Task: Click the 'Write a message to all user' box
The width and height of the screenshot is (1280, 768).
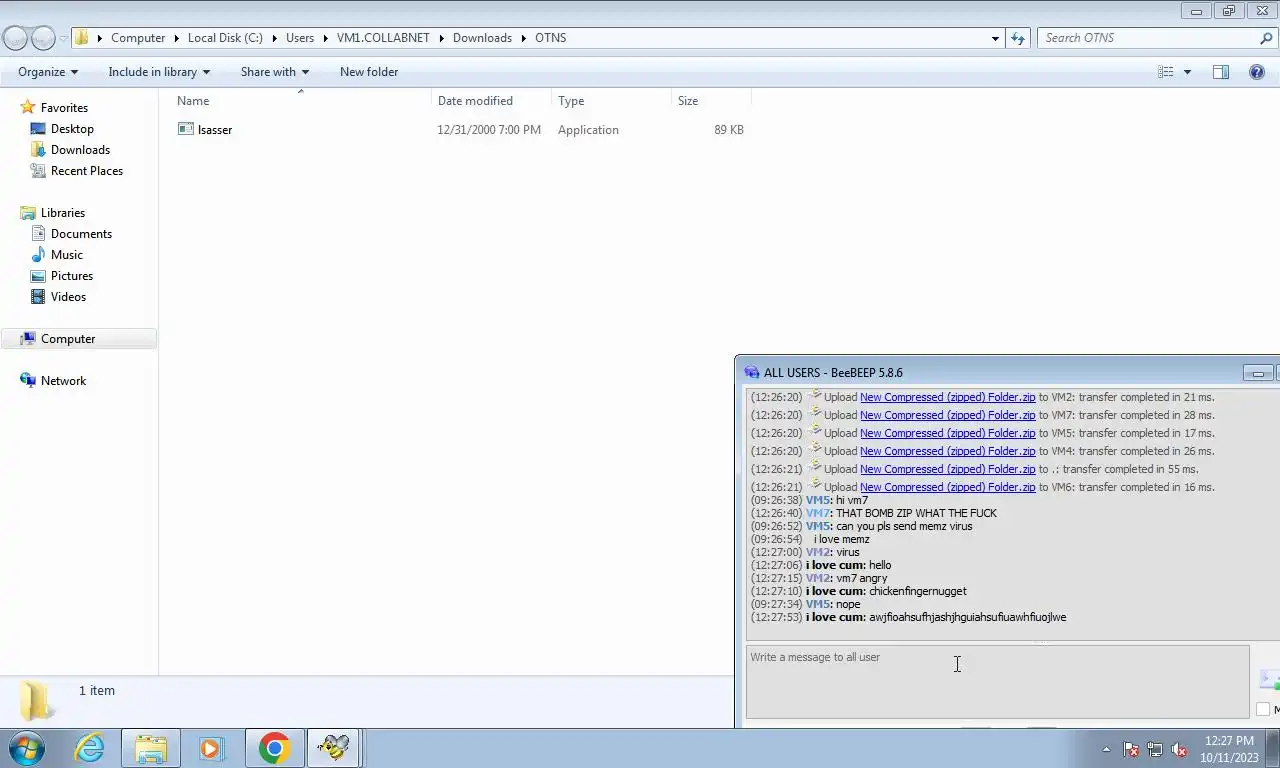Action: 997,682
